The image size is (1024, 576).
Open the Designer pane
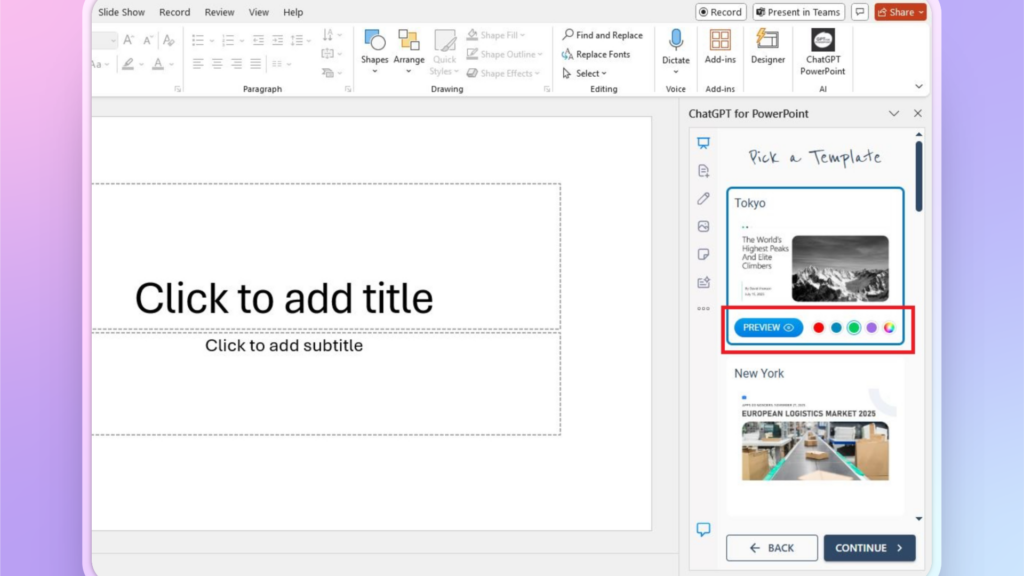pos(767,46)
